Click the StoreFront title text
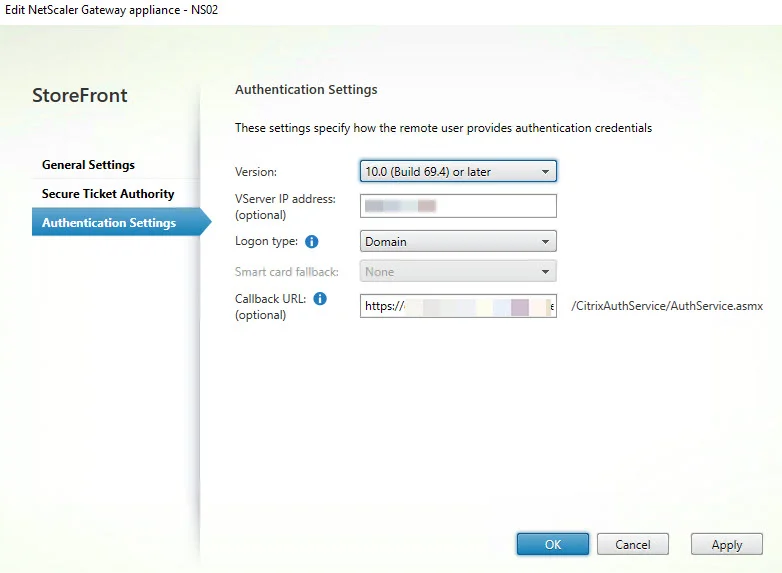The image size is (782, 573). point(80,95)
